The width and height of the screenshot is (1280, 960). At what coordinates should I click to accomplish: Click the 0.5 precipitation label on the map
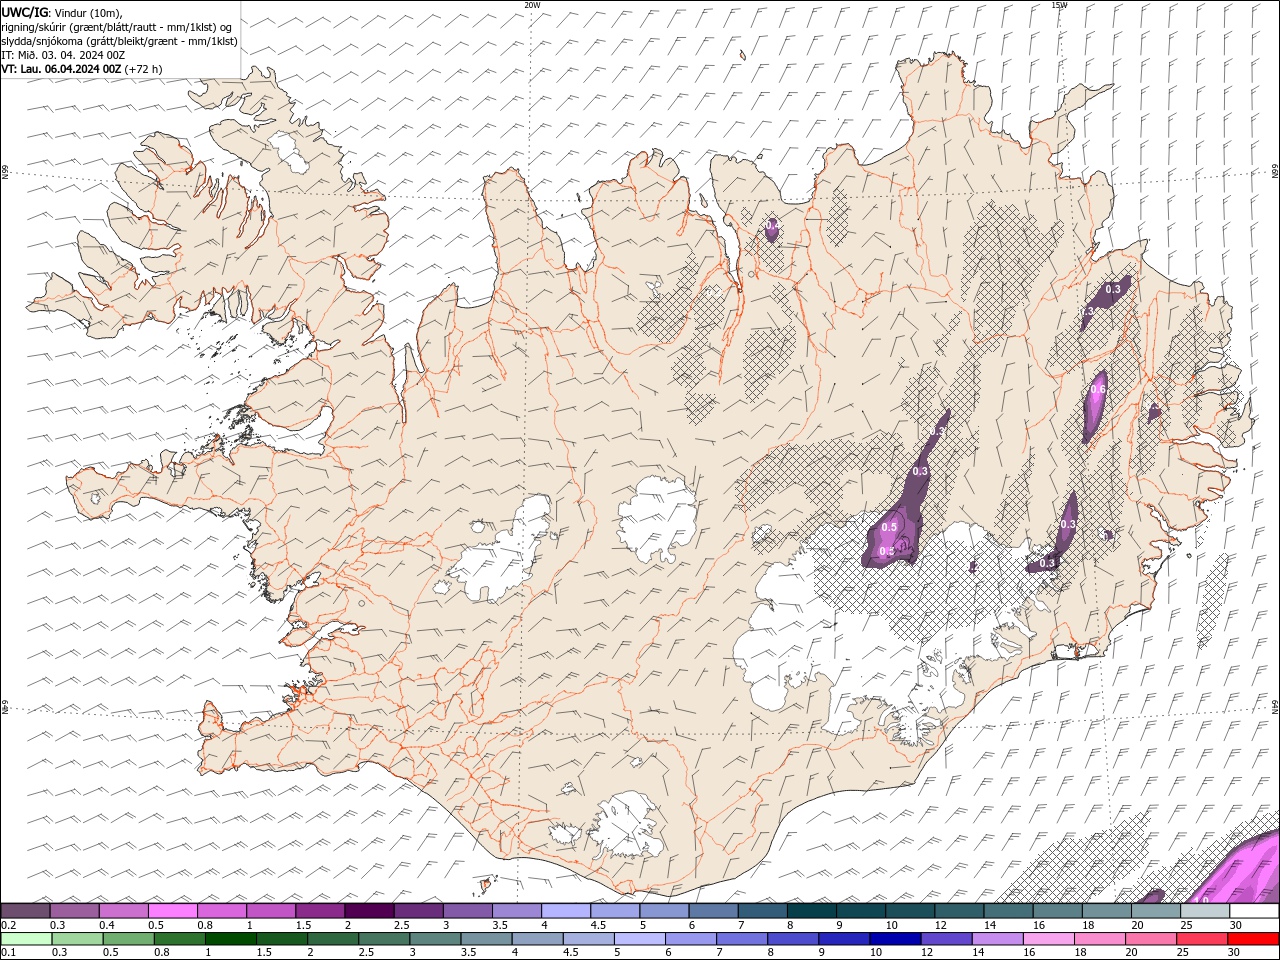889,526
